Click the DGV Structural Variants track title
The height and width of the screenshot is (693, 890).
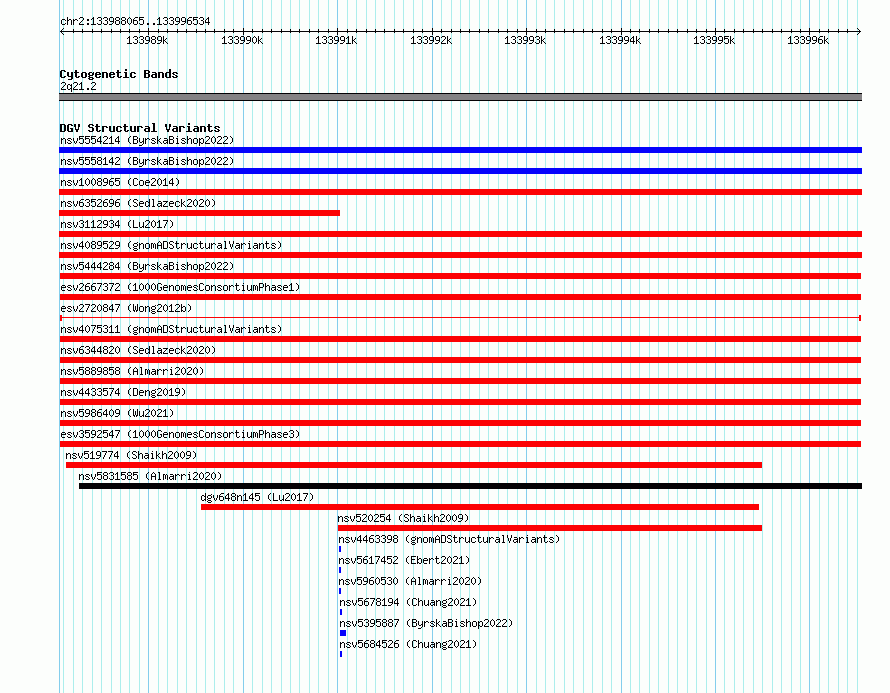(140, 128)
